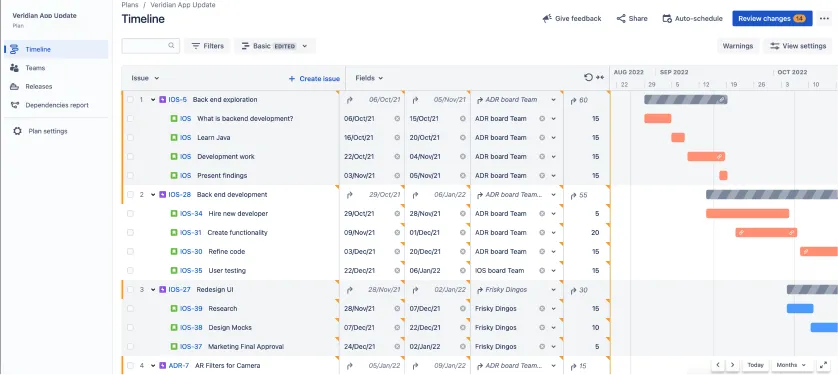Go to previous timeline period arrow
The height and width of the screenshot is (375, 839).
(718, 365)
